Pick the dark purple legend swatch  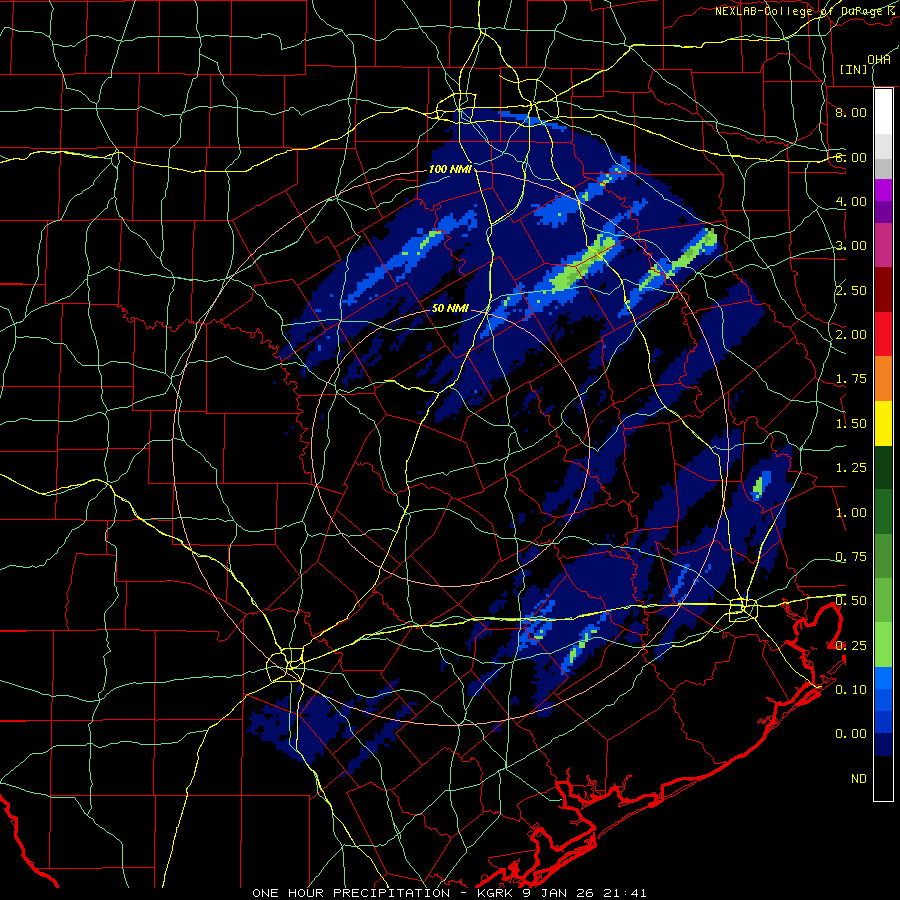click(883, 212)
